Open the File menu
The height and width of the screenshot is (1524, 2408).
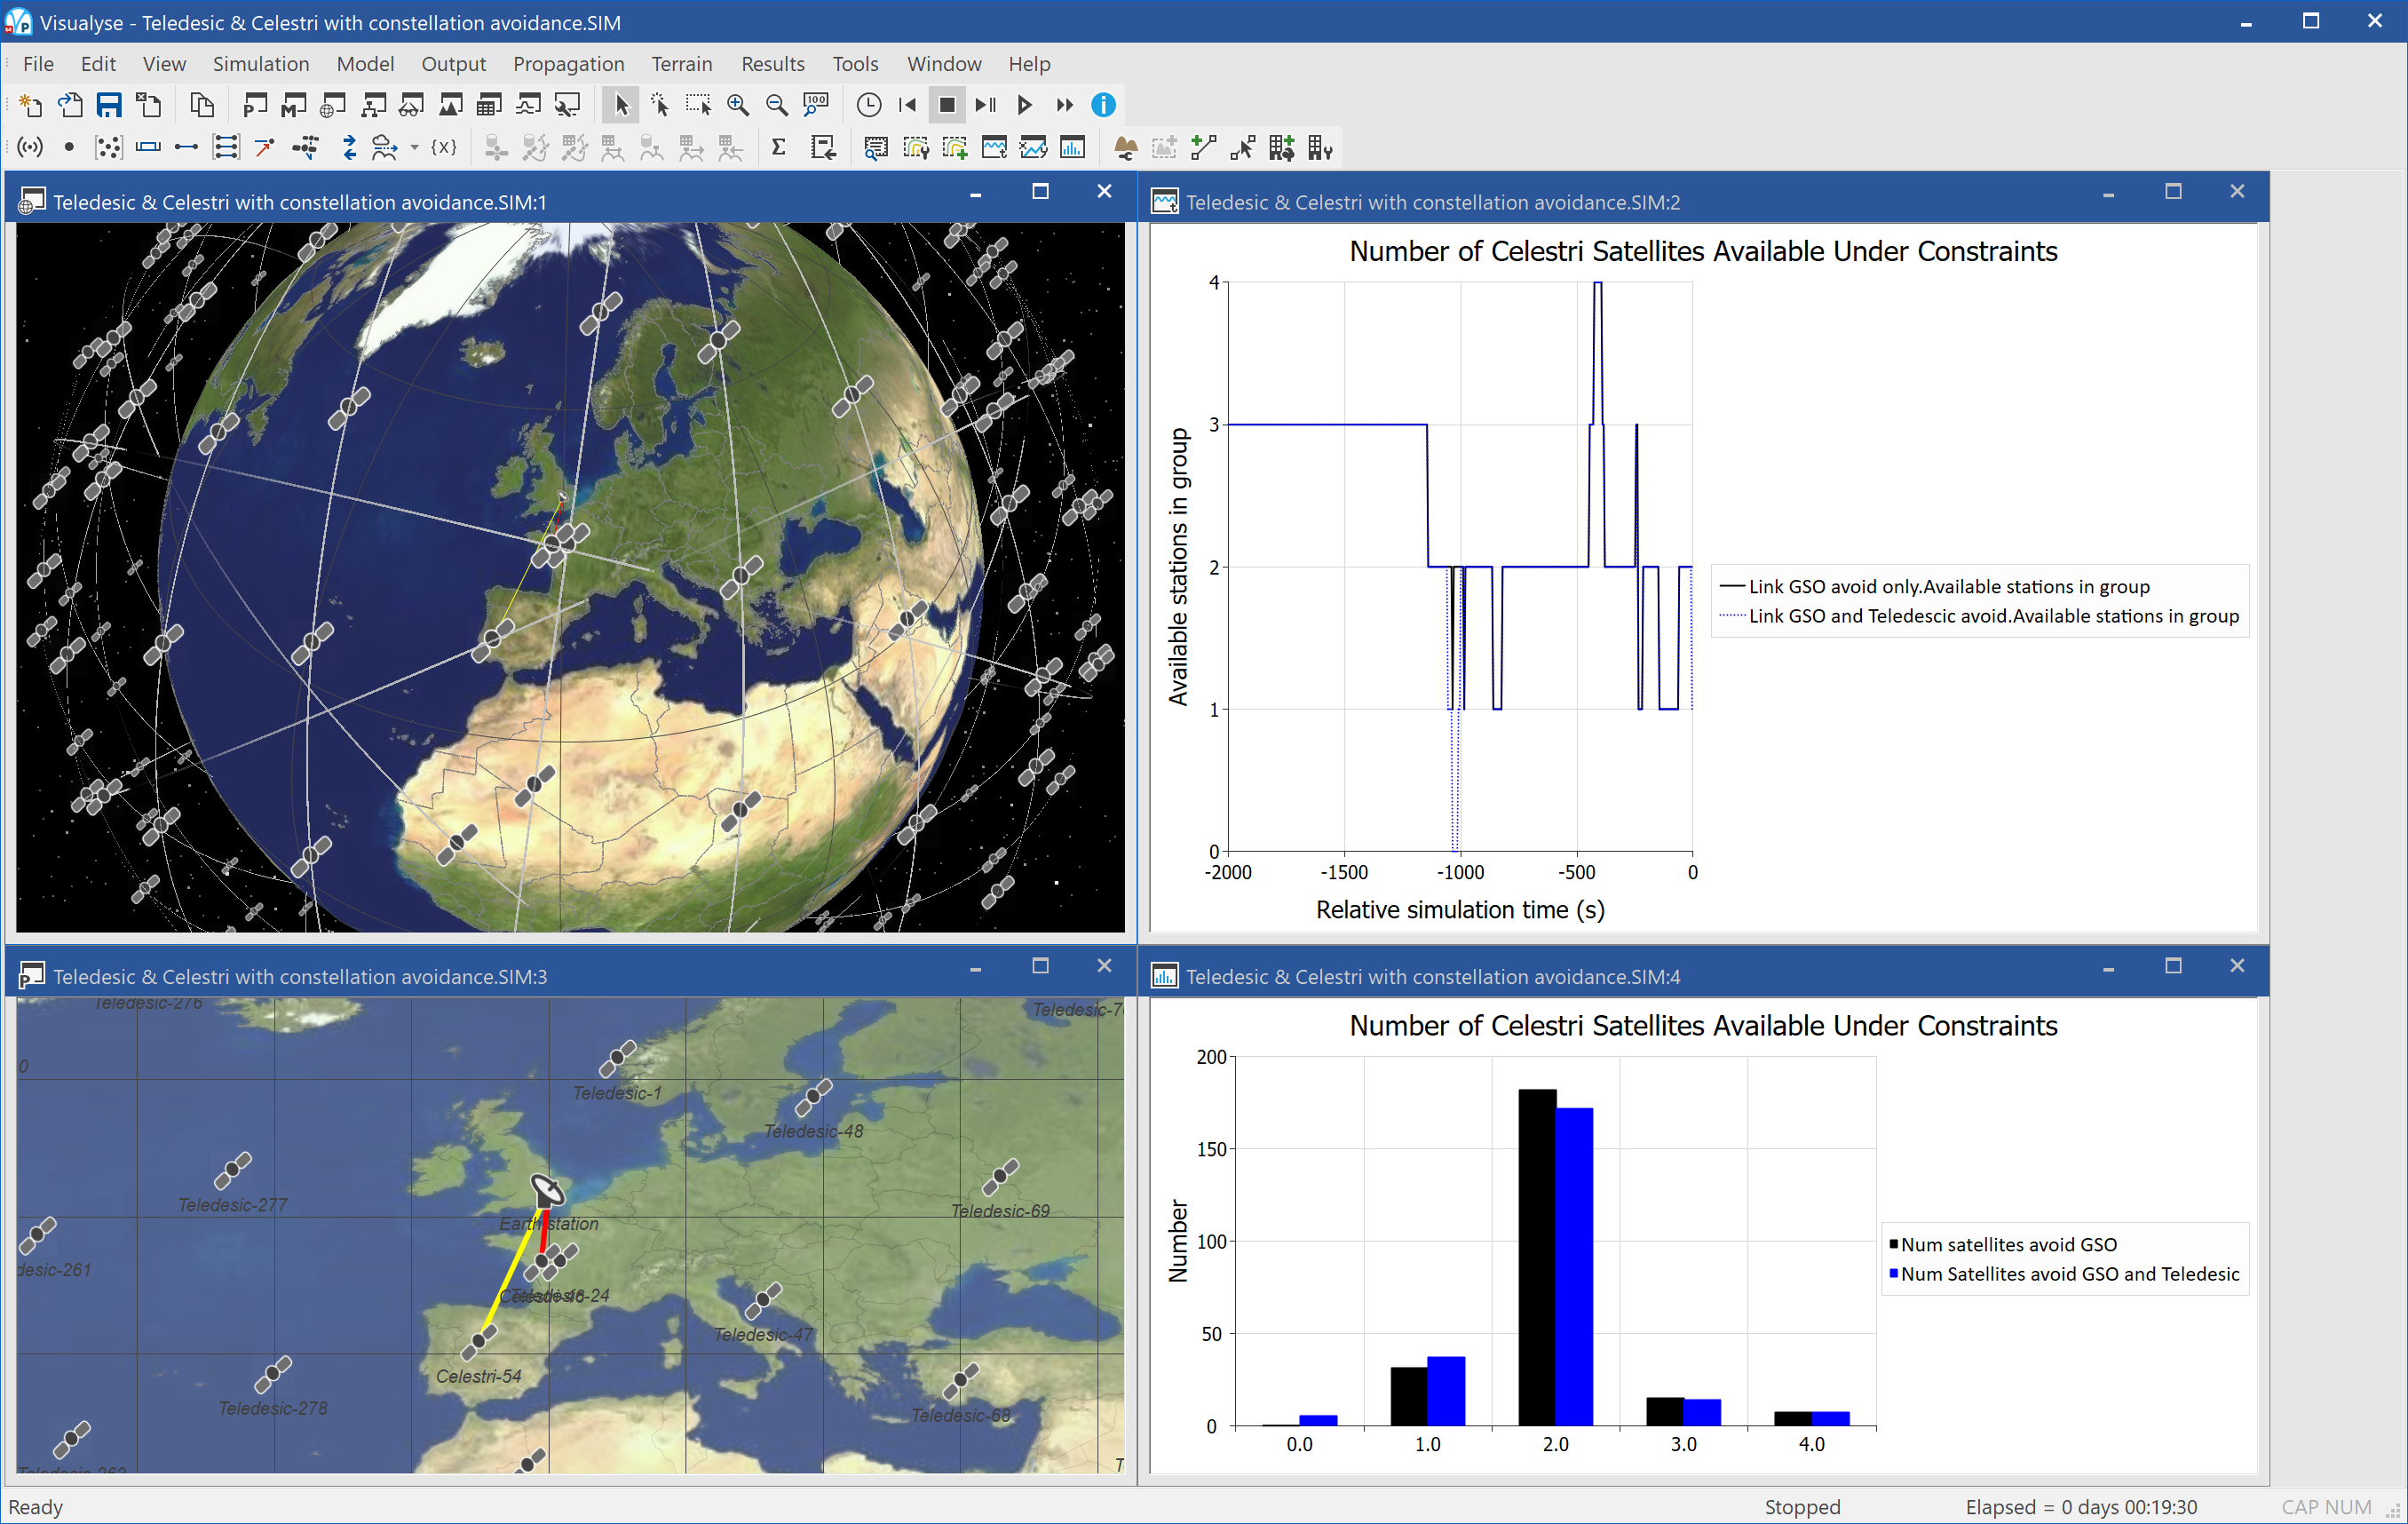tap(38, 64)
